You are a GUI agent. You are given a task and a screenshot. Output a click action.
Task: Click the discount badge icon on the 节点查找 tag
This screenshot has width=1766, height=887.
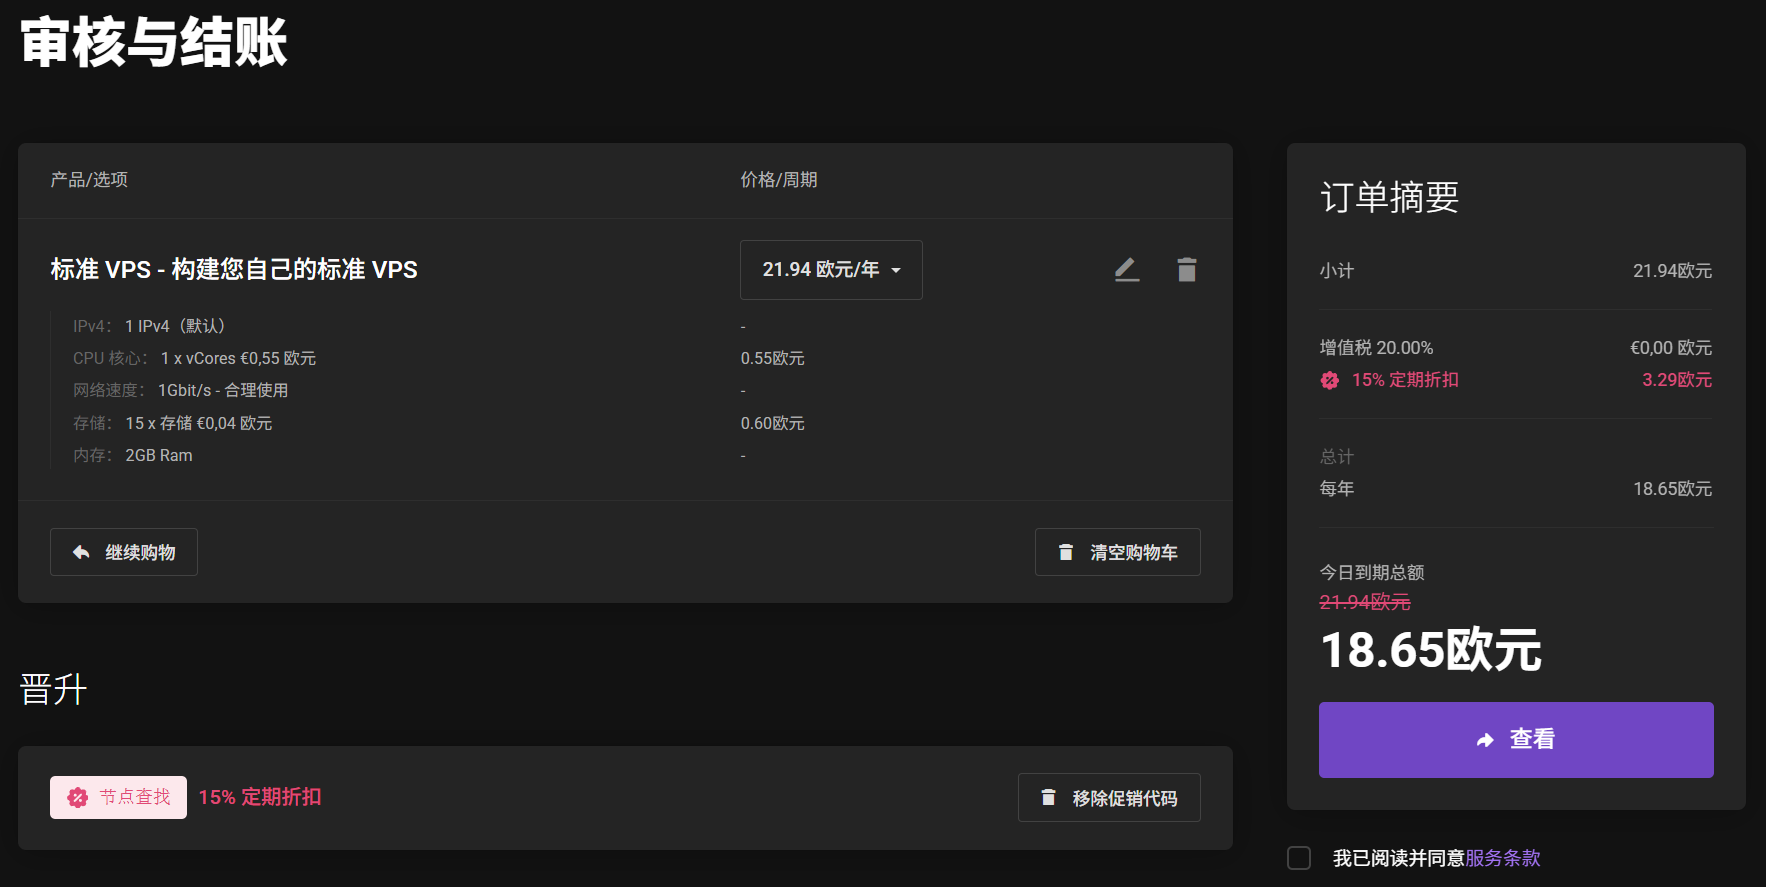[77, 797]
